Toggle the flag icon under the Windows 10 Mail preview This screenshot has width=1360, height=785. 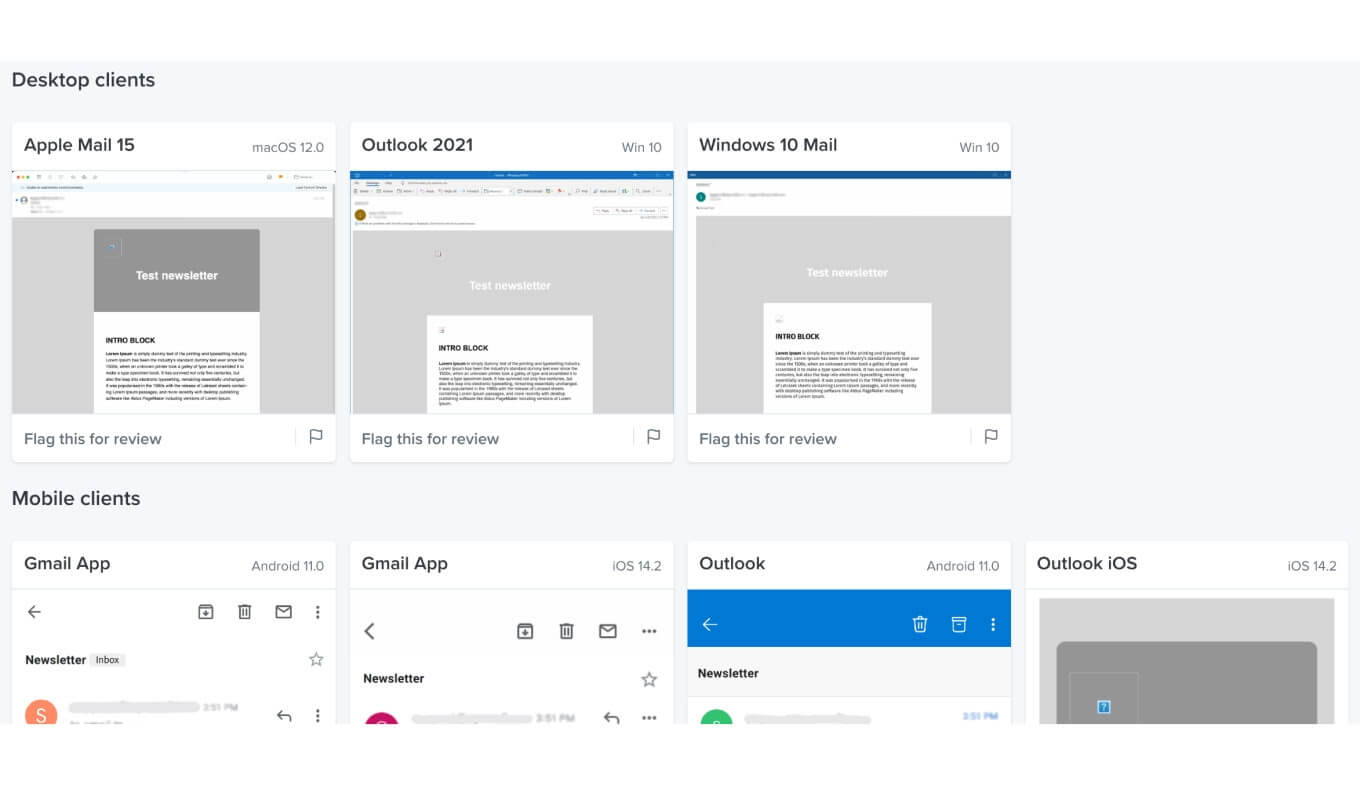(990, 436)
